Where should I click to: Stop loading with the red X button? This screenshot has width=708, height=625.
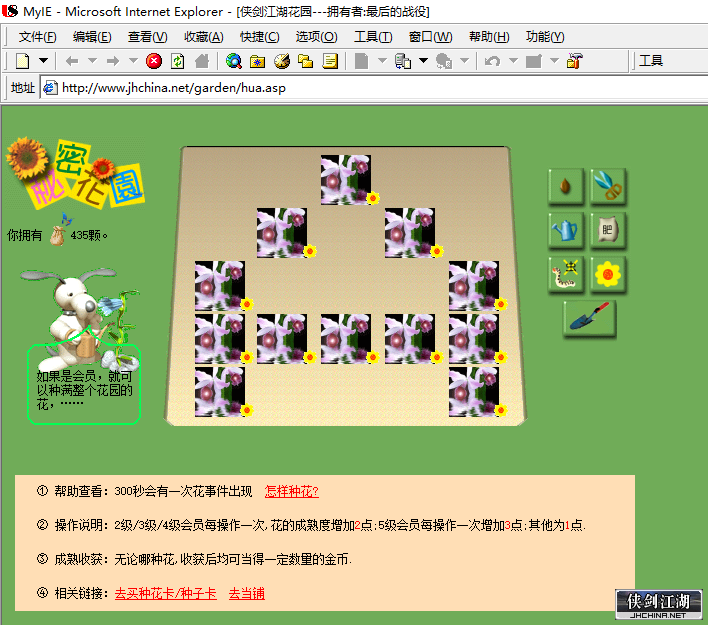click(154, 61)
